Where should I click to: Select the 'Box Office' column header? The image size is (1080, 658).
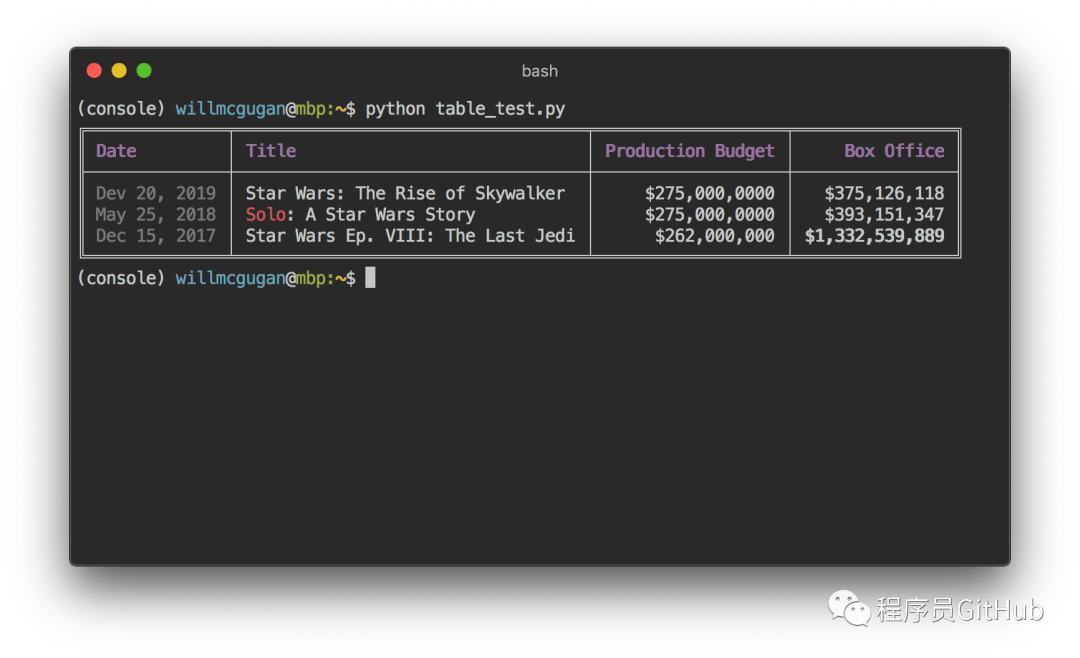(x=894, y=151)
